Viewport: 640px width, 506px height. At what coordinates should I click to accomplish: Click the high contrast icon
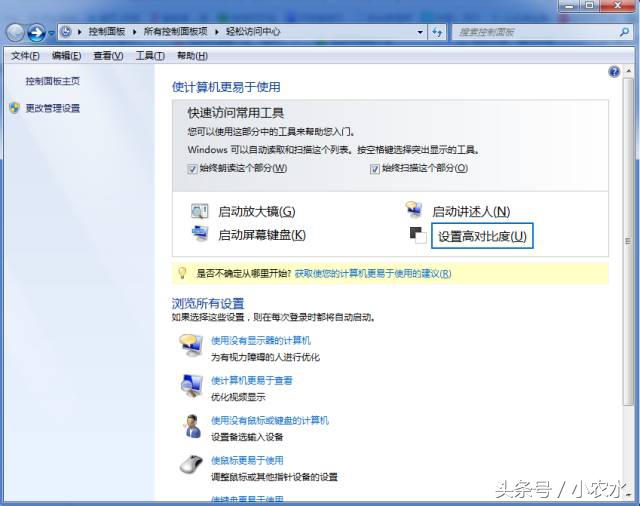418,235
